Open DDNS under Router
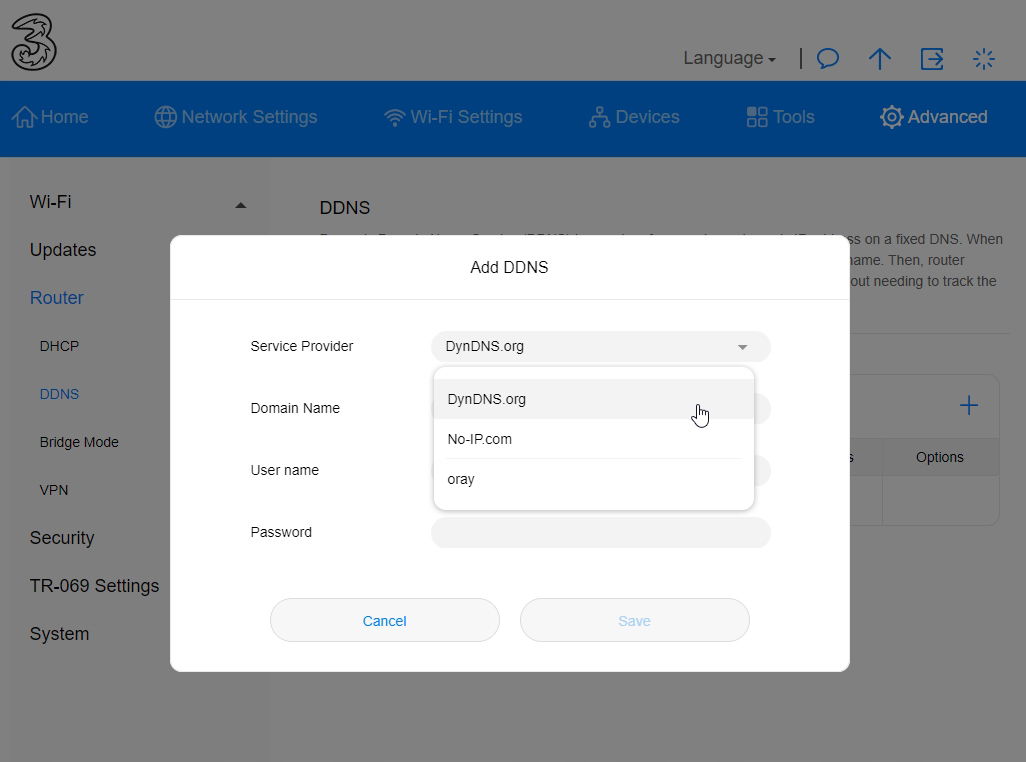The width and height of the screenshot is (1026, 762). pos(59,394)
